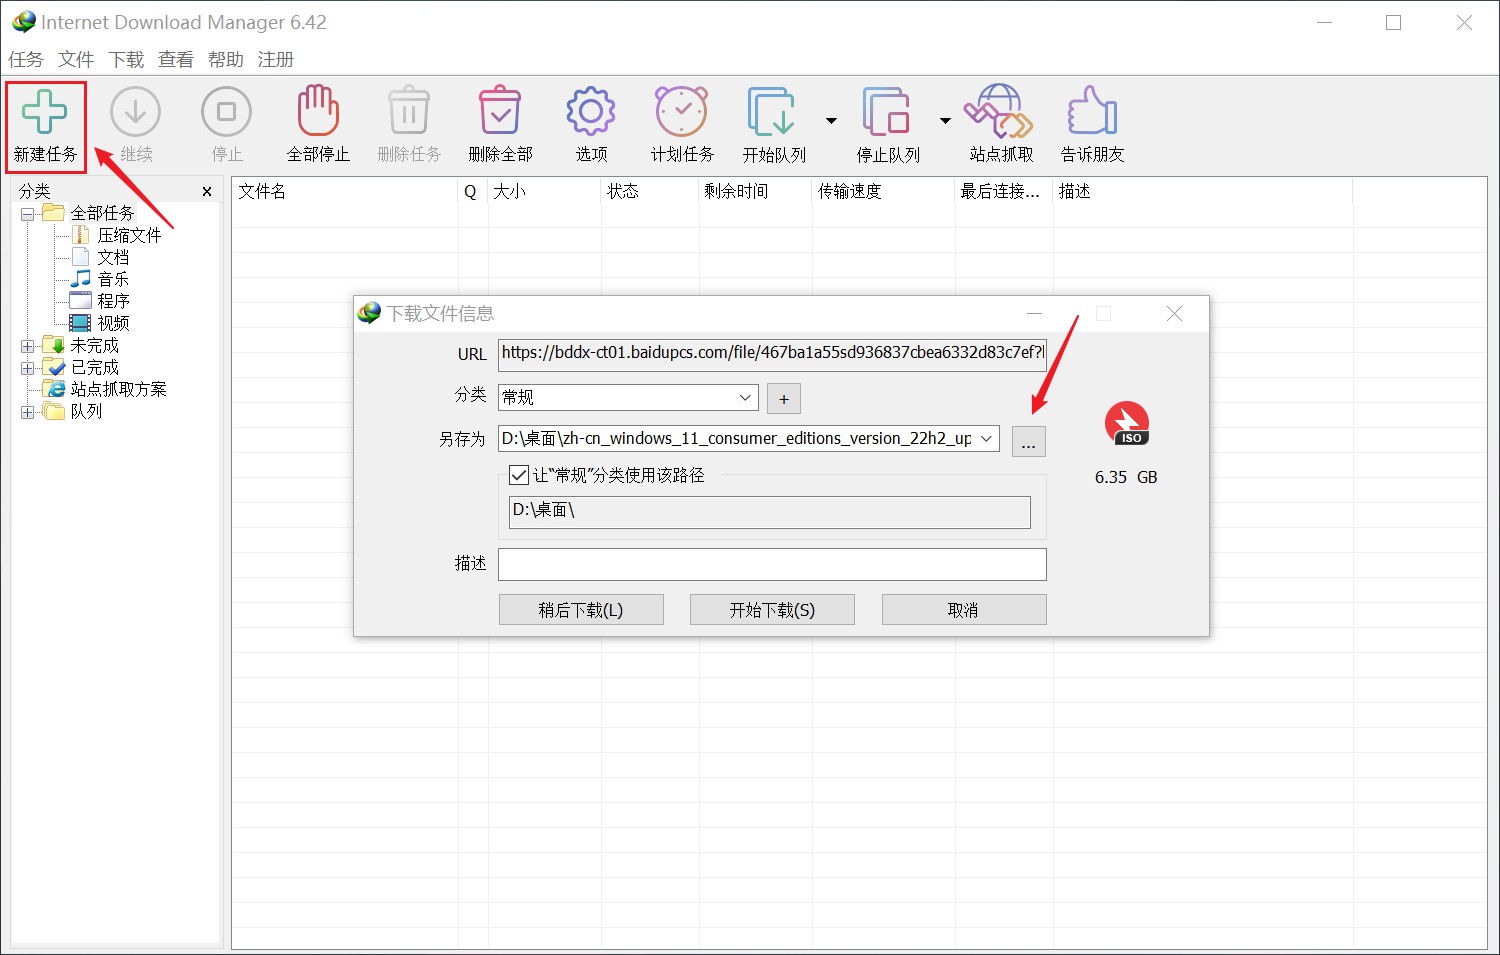Screen dimensions: 1500x955
Task: Click the 全部停止 (Stop All) hand icon
Action: pos(318,111)
